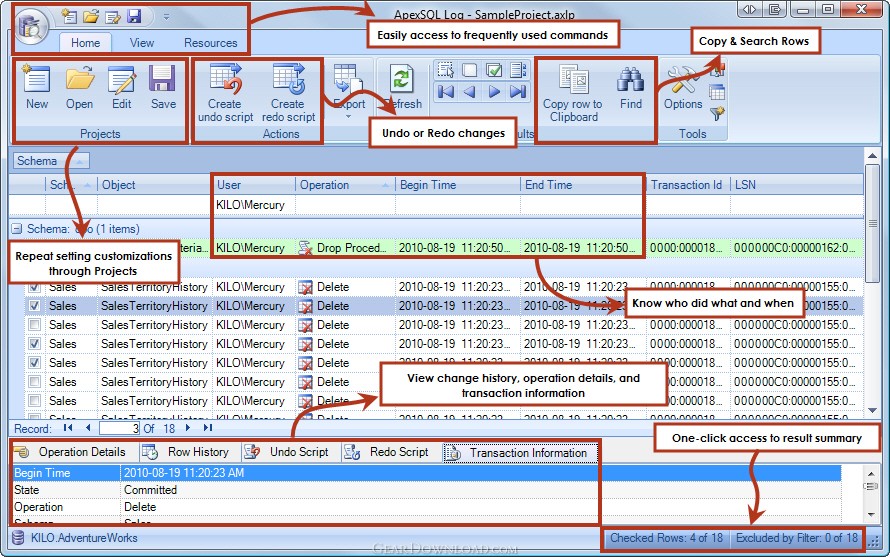This screenshot has width=890, height=557.
Task: Switch to the Resources ribbon tab
Action: coord(211,43)
